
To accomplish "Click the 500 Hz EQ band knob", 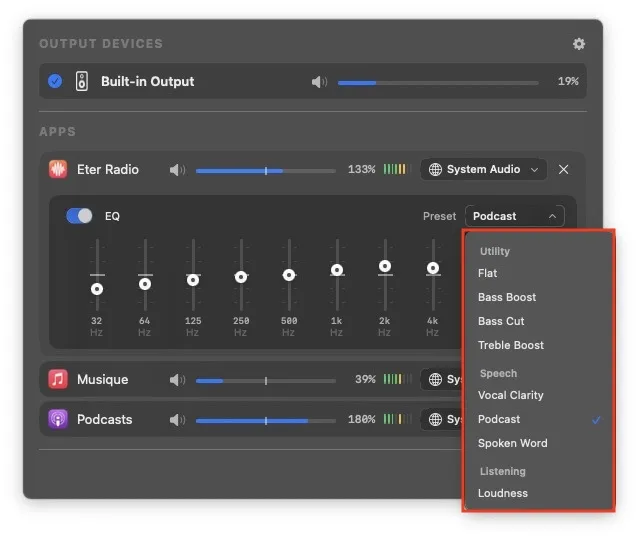I will (x=289, y=275).
